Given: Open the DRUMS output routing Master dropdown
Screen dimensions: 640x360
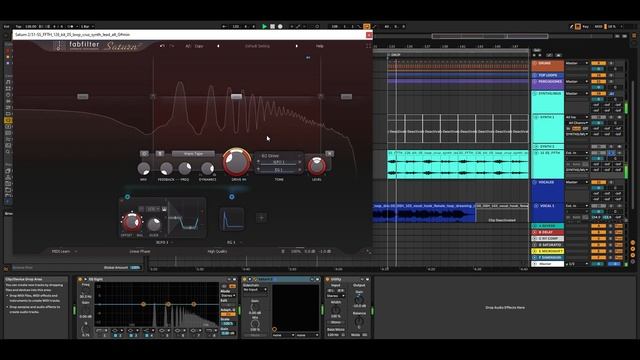Looking at the screenshot, I should [x=577, y=63].
